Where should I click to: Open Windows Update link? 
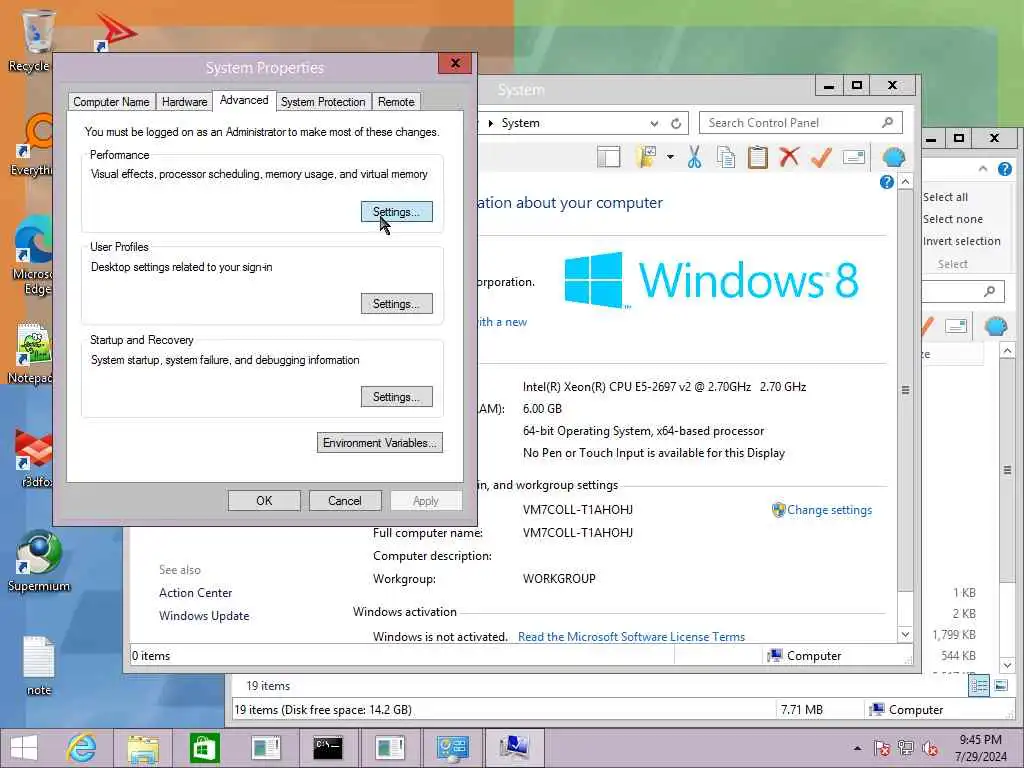tap(204, 616)
